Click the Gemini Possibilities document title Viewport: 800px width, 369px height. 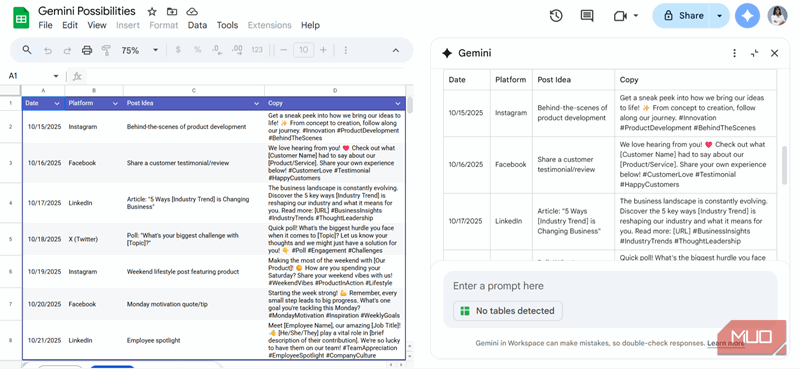(x=87, y=11)
